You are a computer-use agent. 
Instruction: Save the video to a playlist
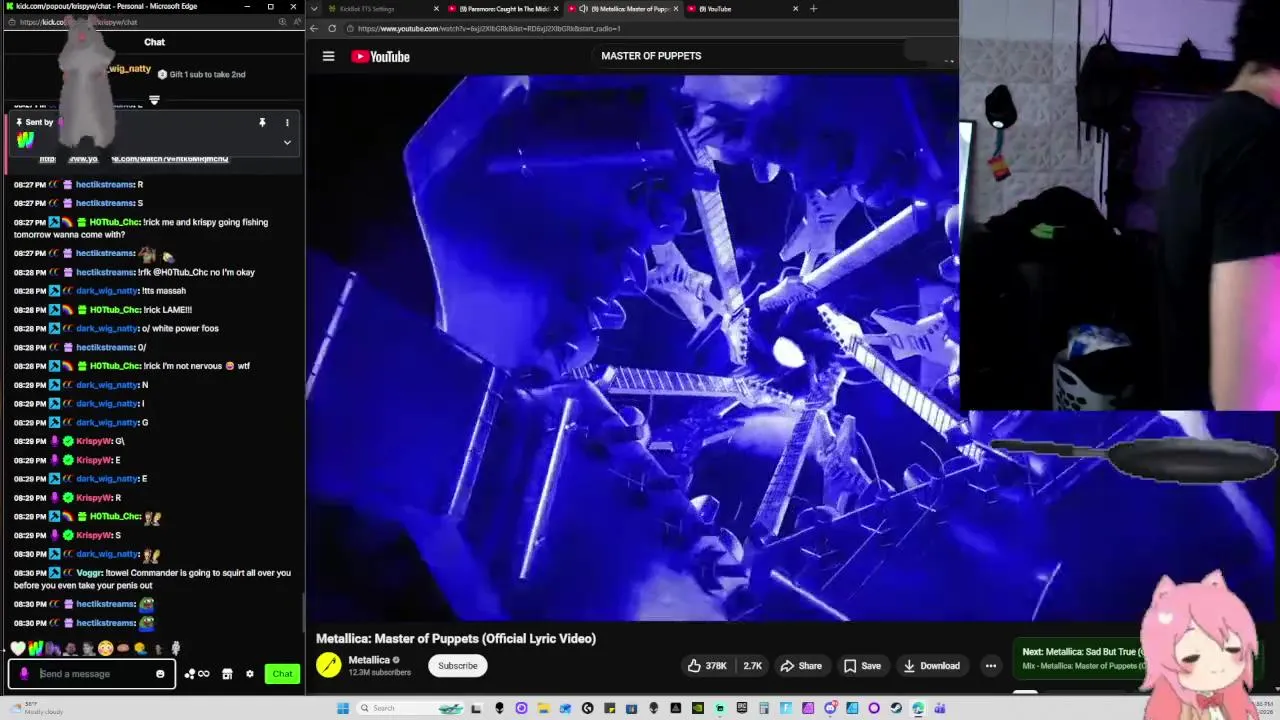point(862,666)
